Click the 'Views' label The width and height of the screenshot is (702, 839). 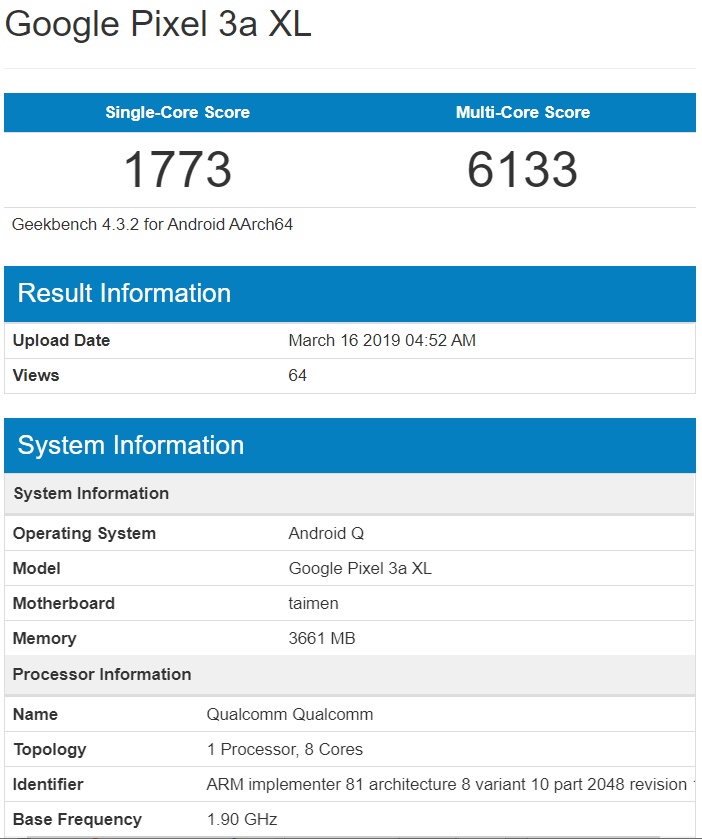click(36, 376)
